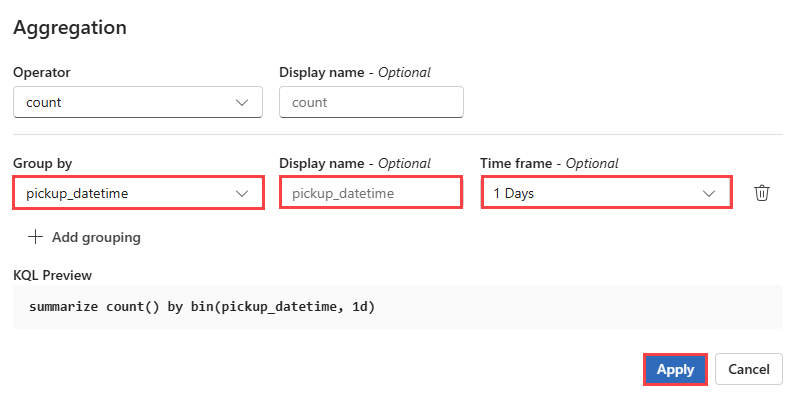Add another grouping

click(x=84, y=237)
